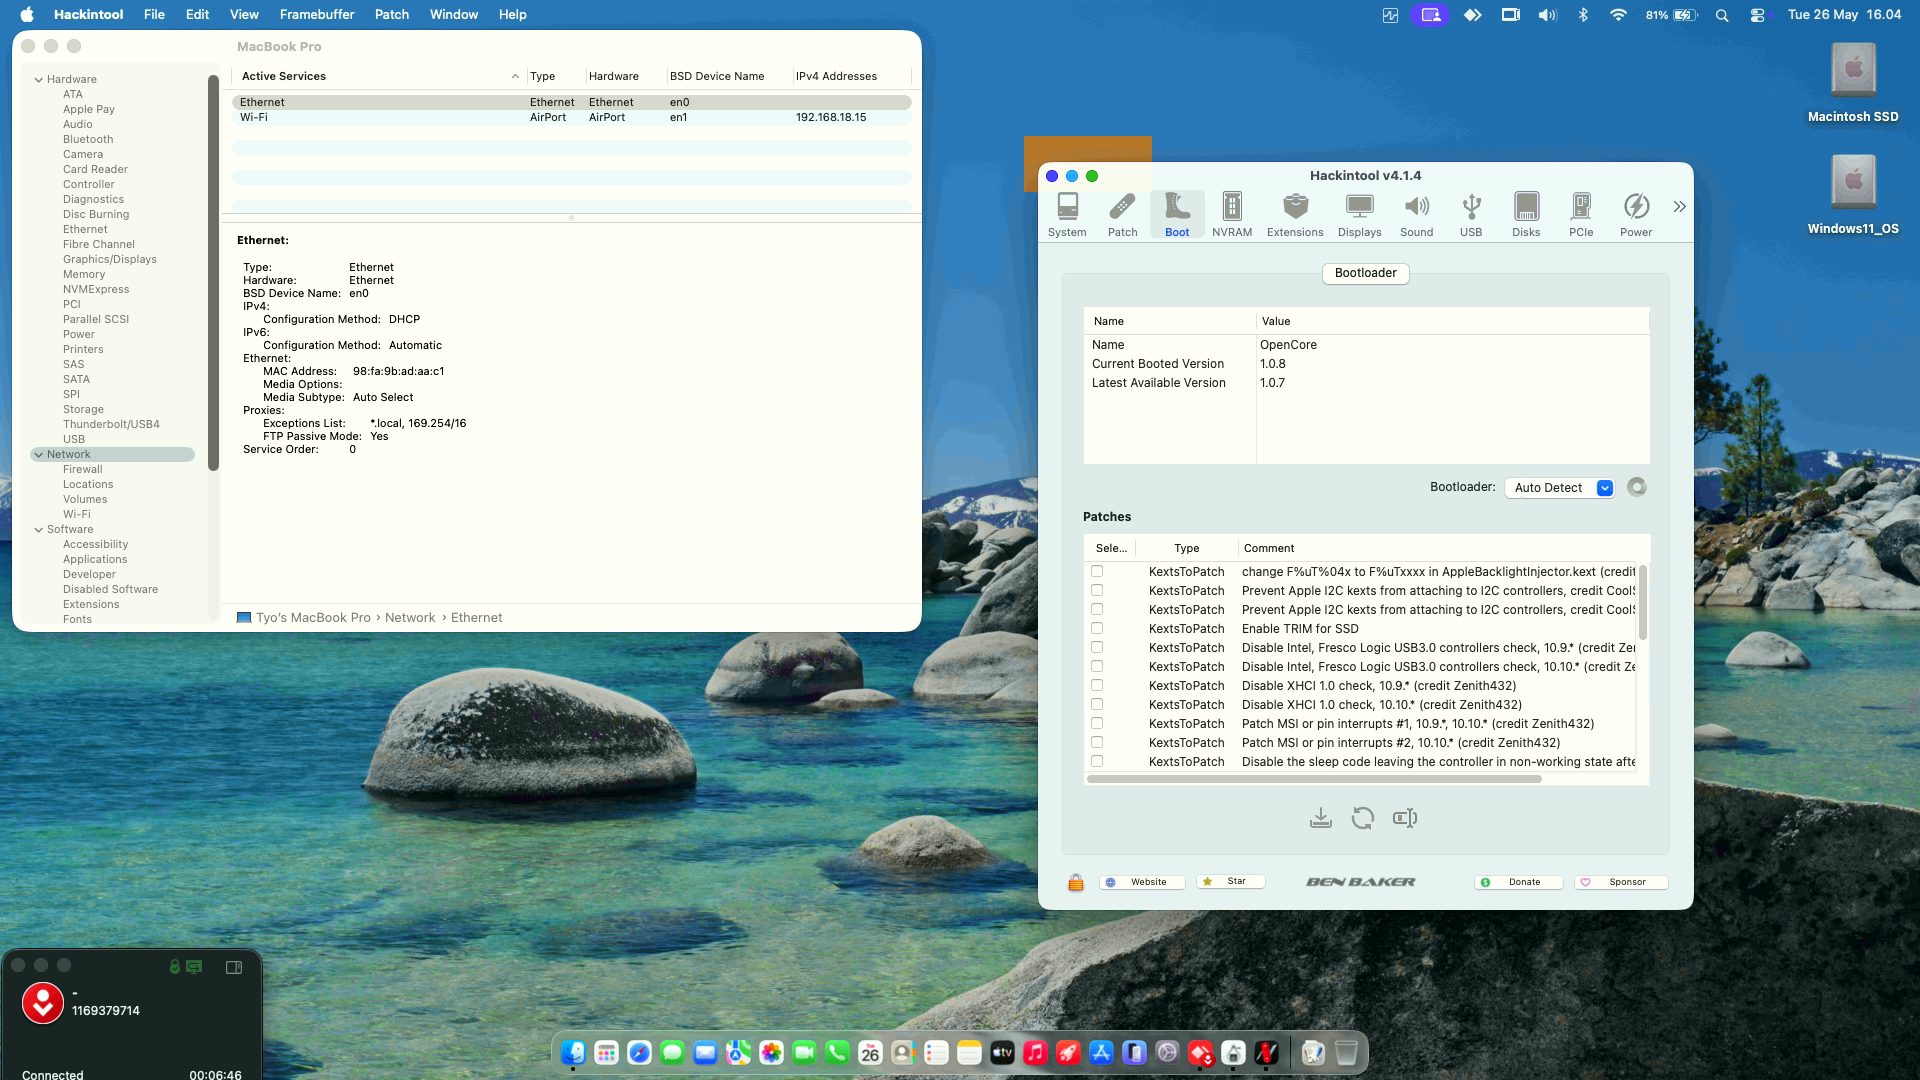Select the USB toolbar icon in Hackintool
This screenshot has width=1920, height=1080.
[x=1471, y=215]
